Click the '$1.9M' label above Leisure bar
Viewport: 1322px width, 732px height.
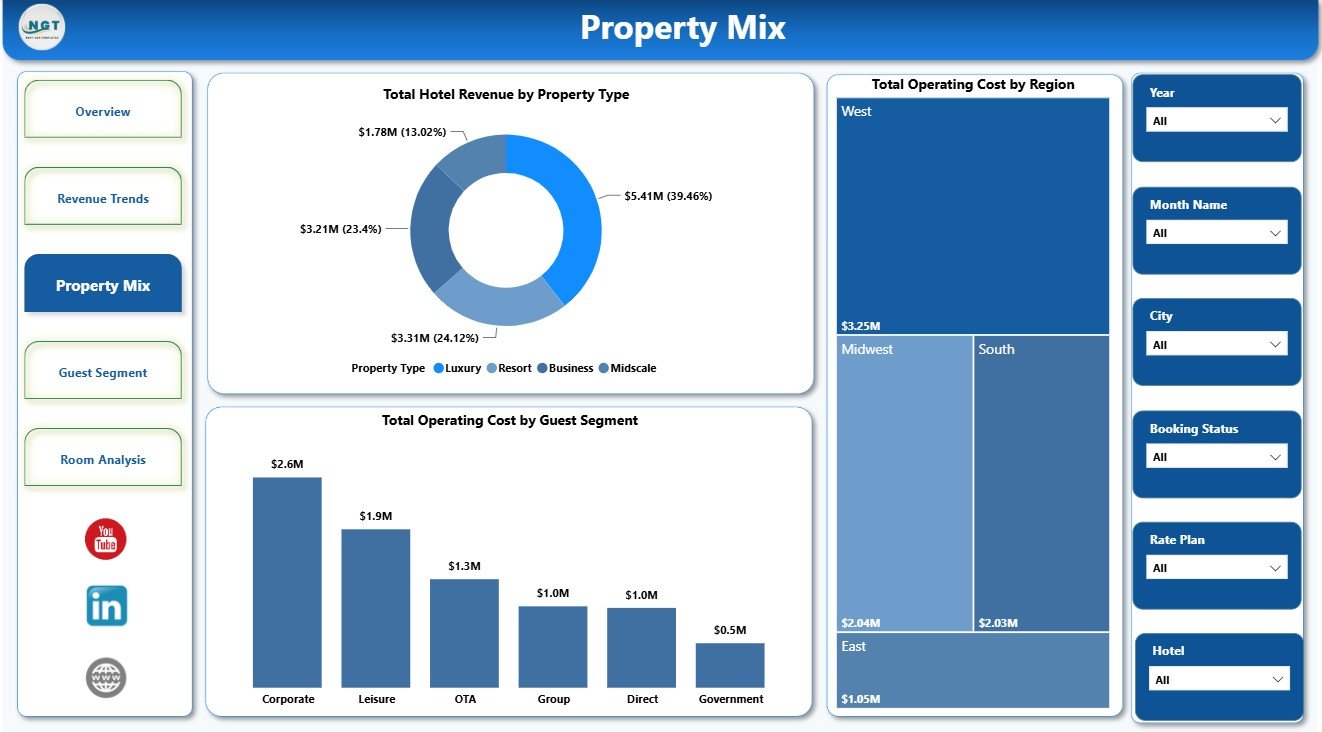coord(376,516)
